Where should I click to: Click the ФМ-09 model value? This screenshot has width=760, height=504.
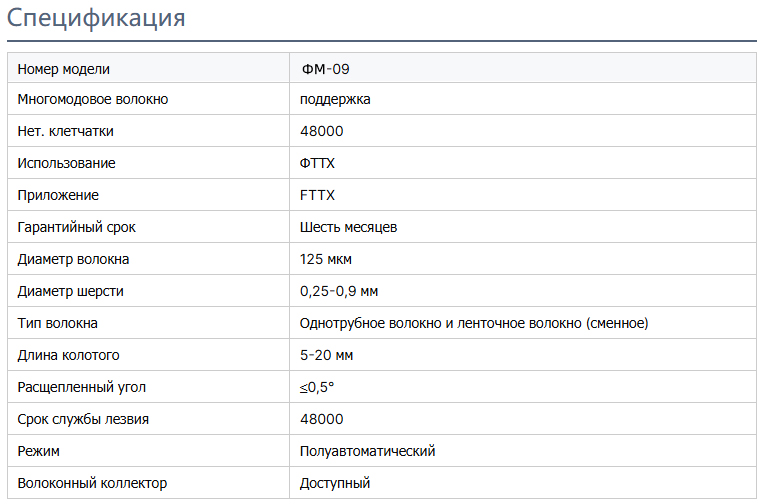(x=325, y=69)
